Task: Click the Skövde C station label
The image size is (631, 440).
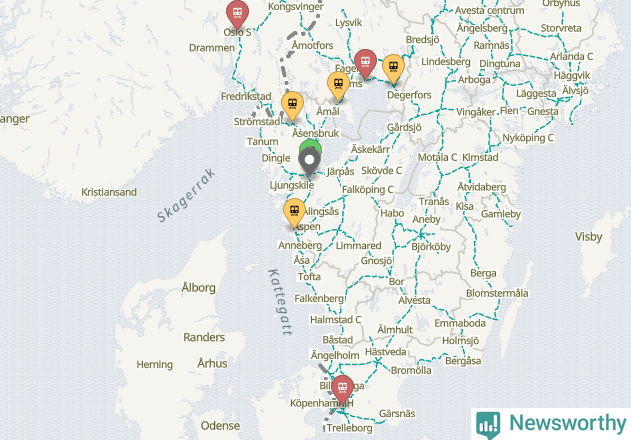Action: (x=381, y=171)
